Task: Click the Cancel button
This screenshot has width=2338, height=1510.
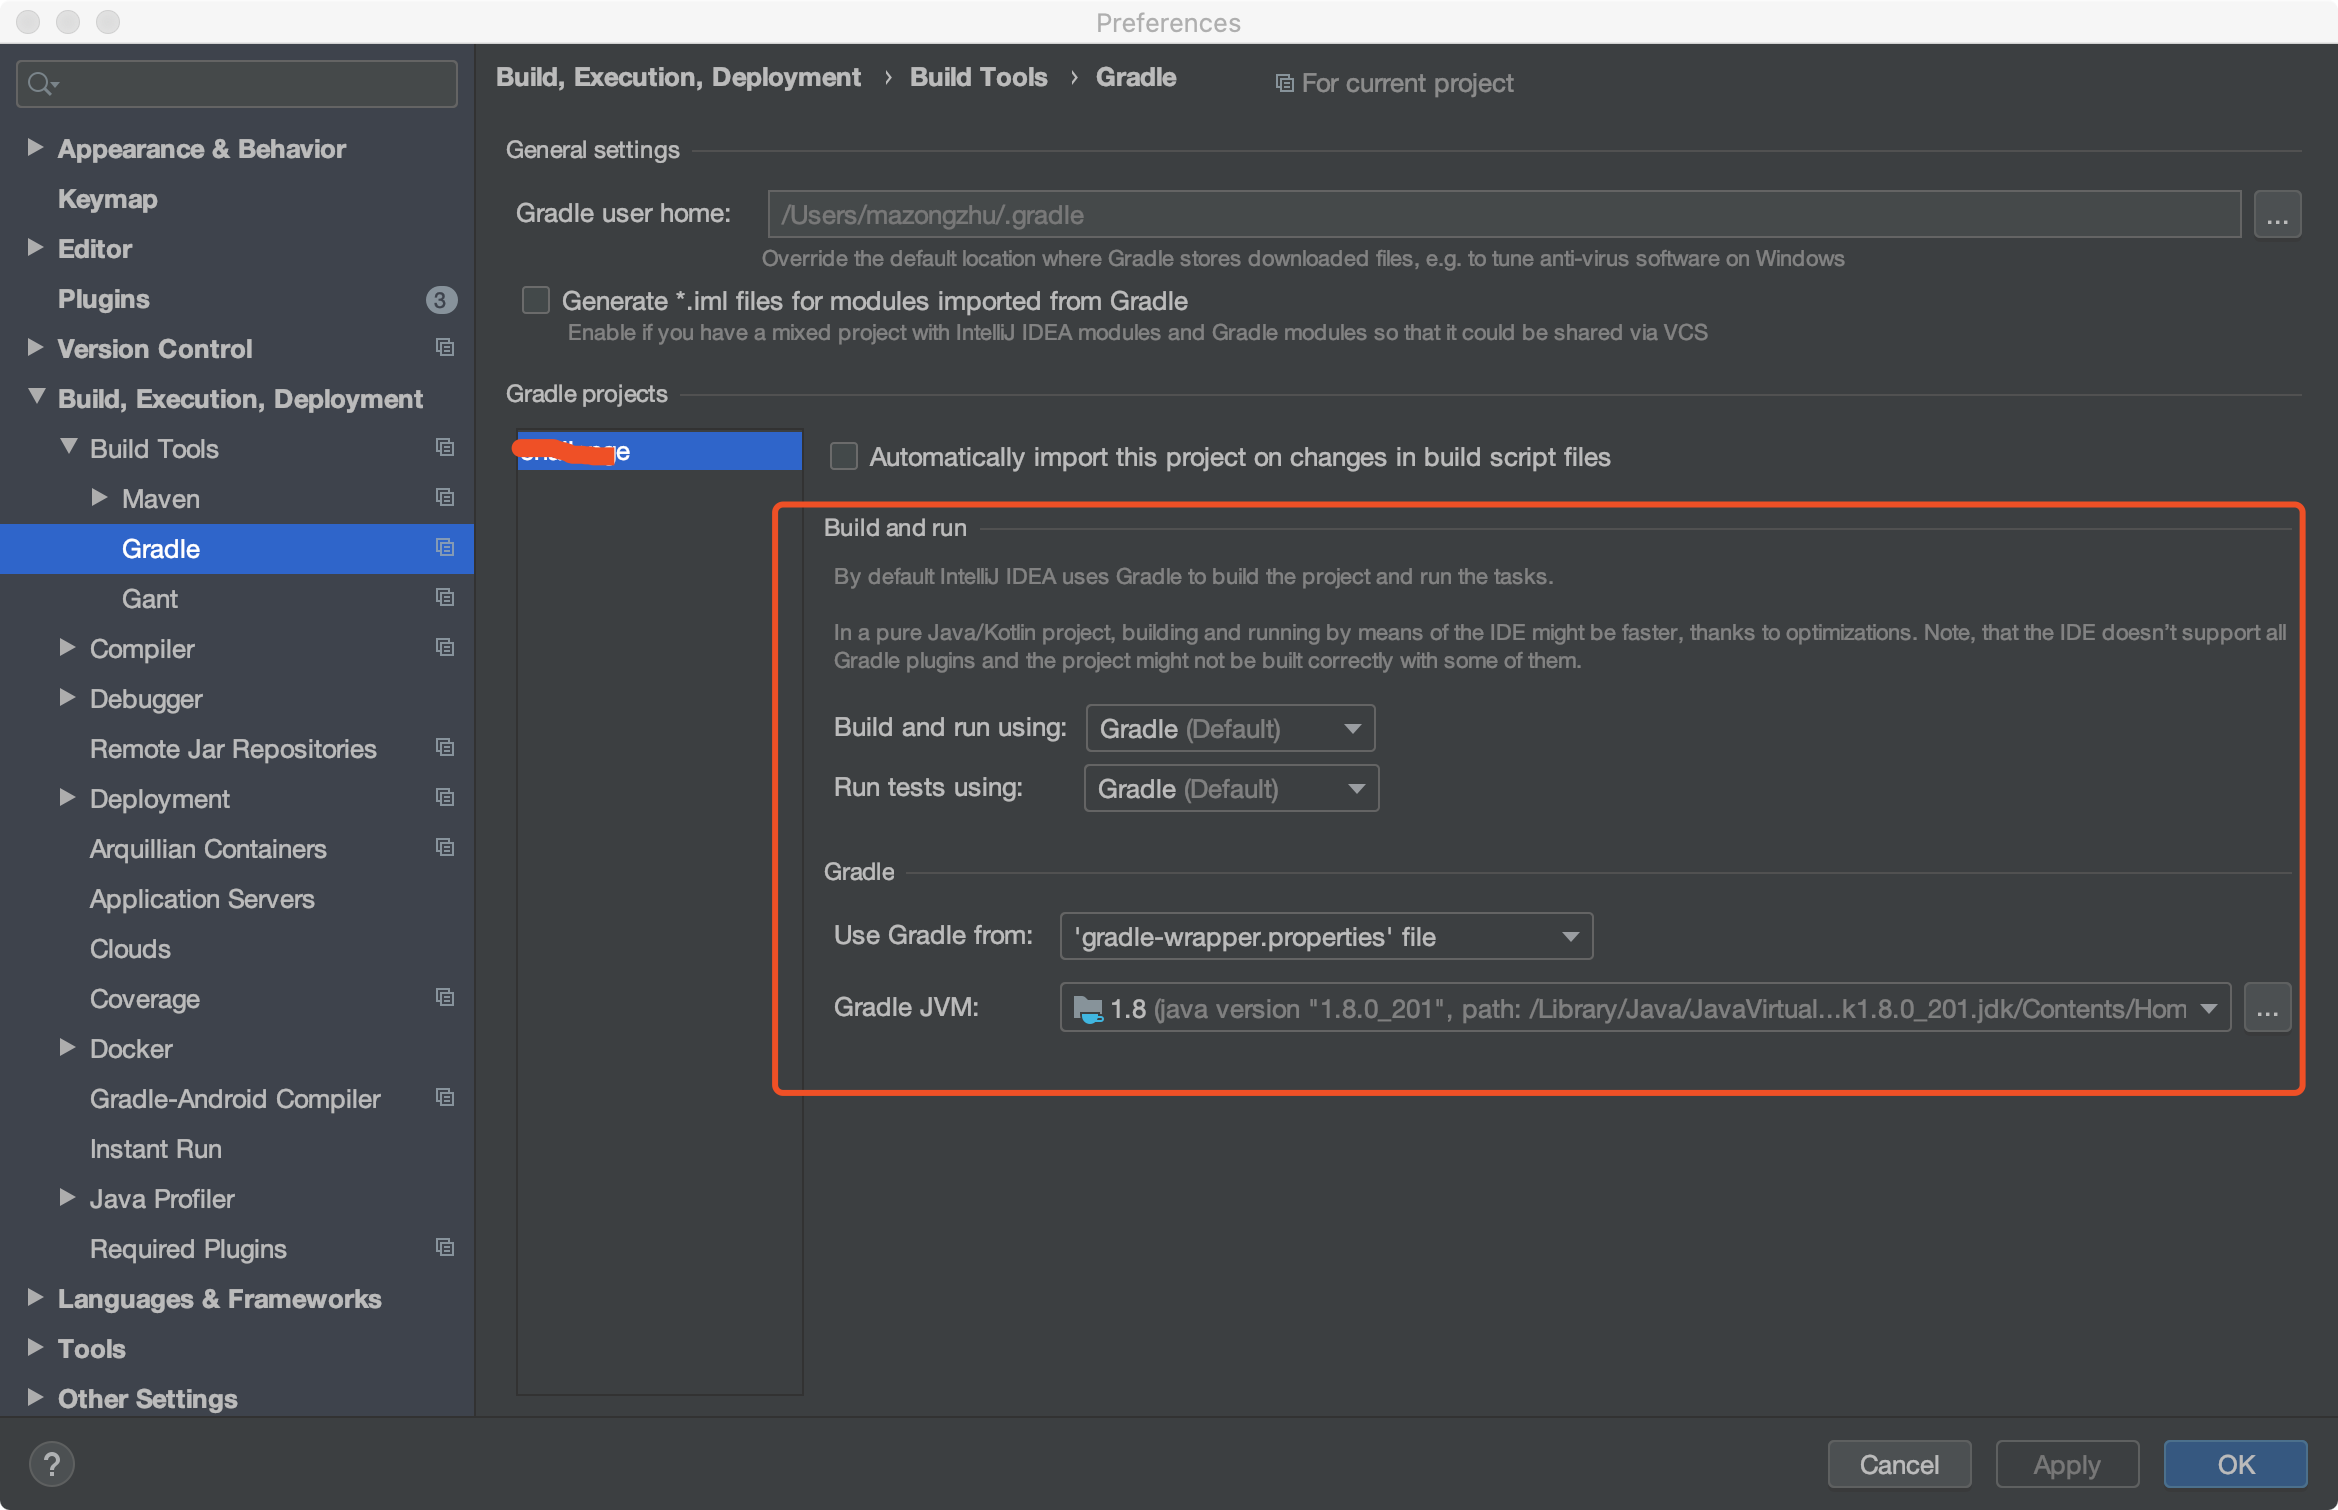Action: click(x=1898, y=1464)
